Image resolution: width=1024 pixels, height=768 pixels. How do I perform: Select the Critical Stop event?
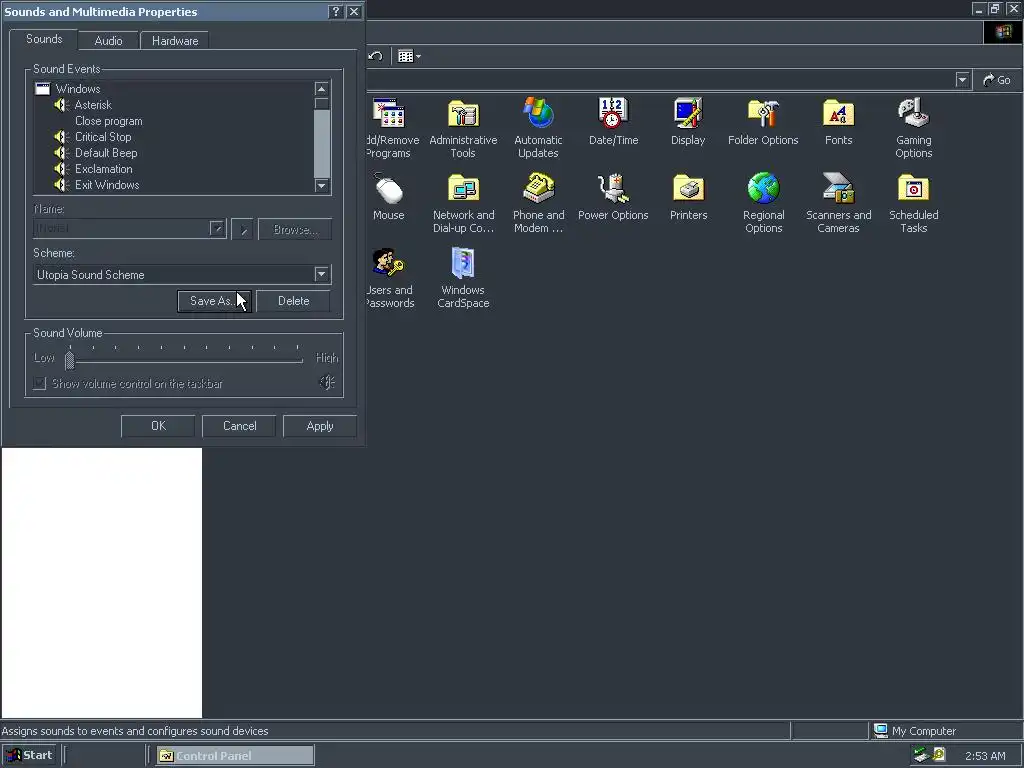coord(103,136)
